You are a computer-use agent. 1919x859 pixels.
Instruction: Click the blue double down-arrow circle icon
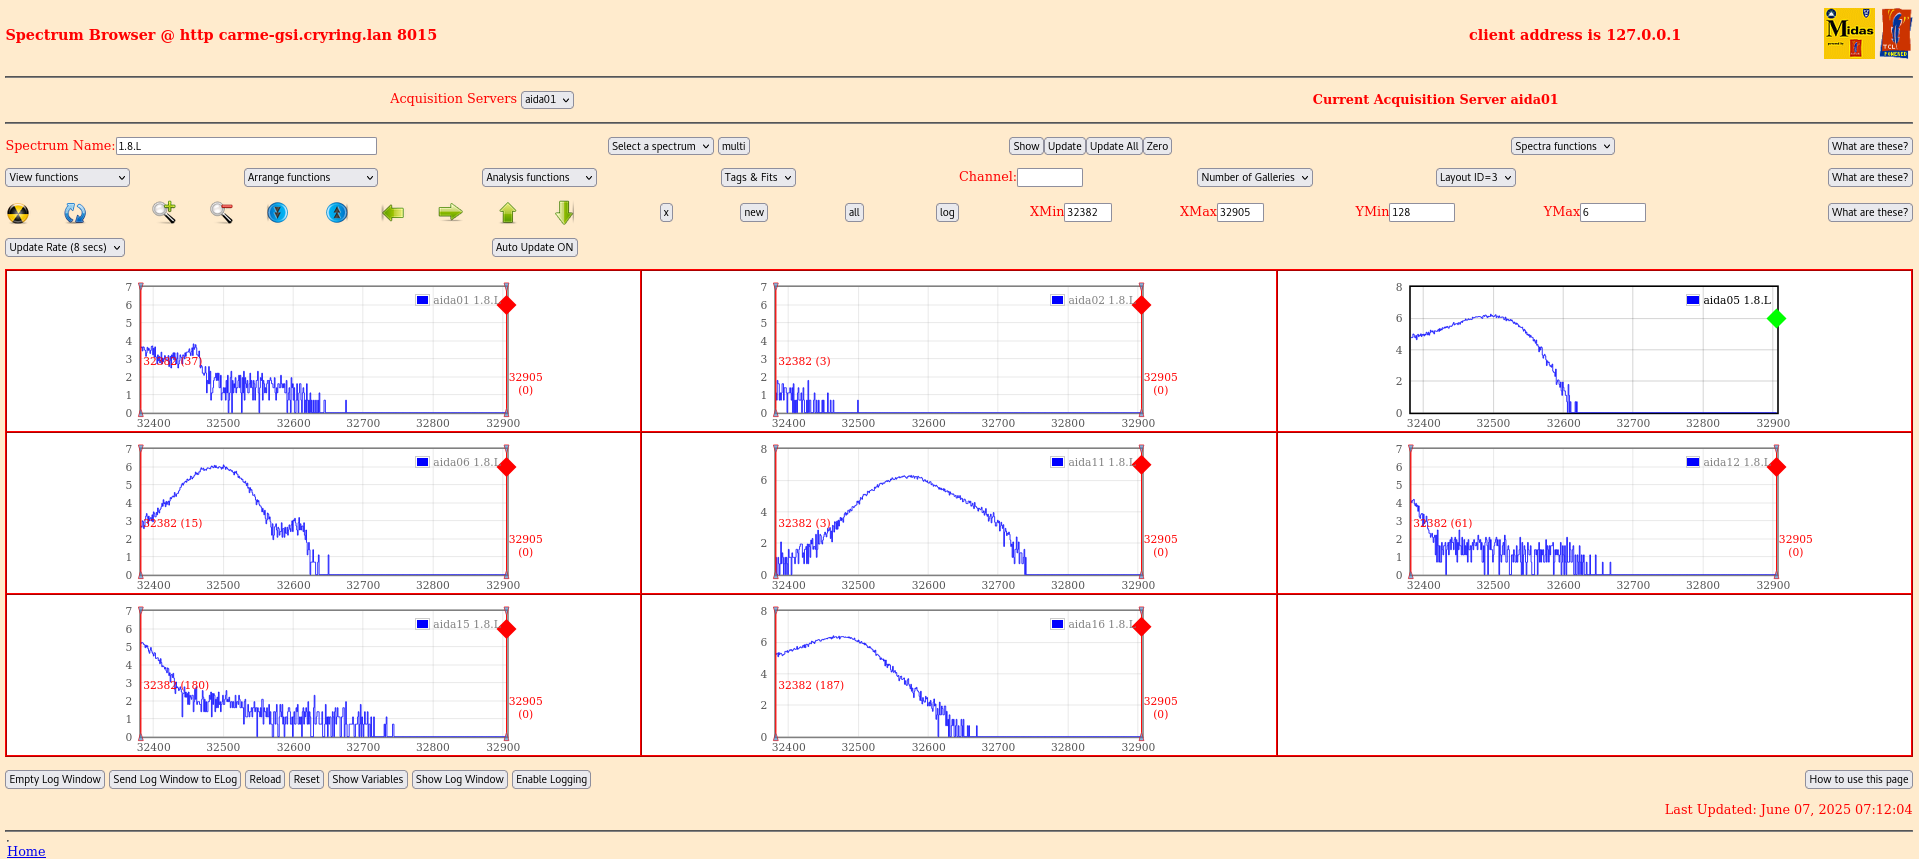click(278, 212)
